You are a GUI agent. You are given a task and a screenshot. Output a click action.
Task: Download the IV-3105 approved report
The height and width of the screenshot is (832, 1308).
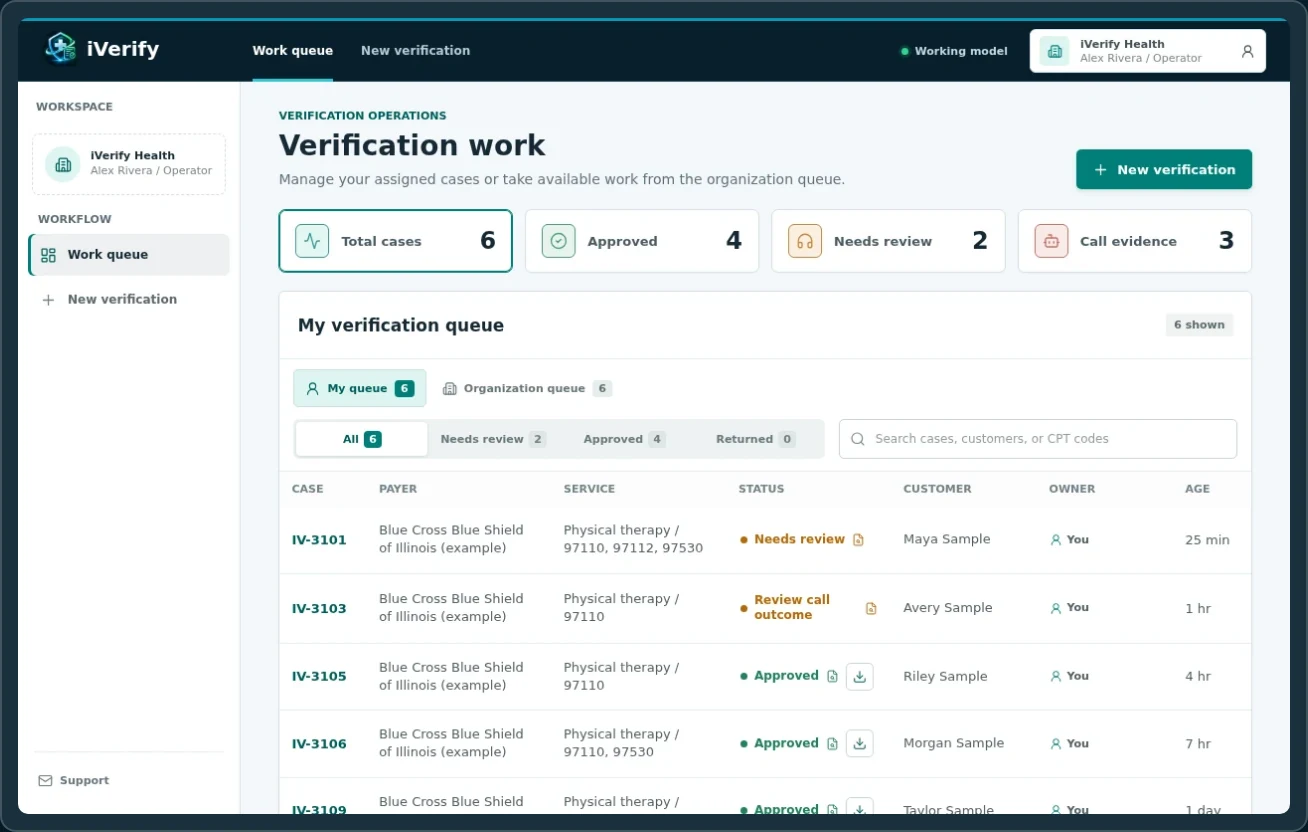[860, 676]
